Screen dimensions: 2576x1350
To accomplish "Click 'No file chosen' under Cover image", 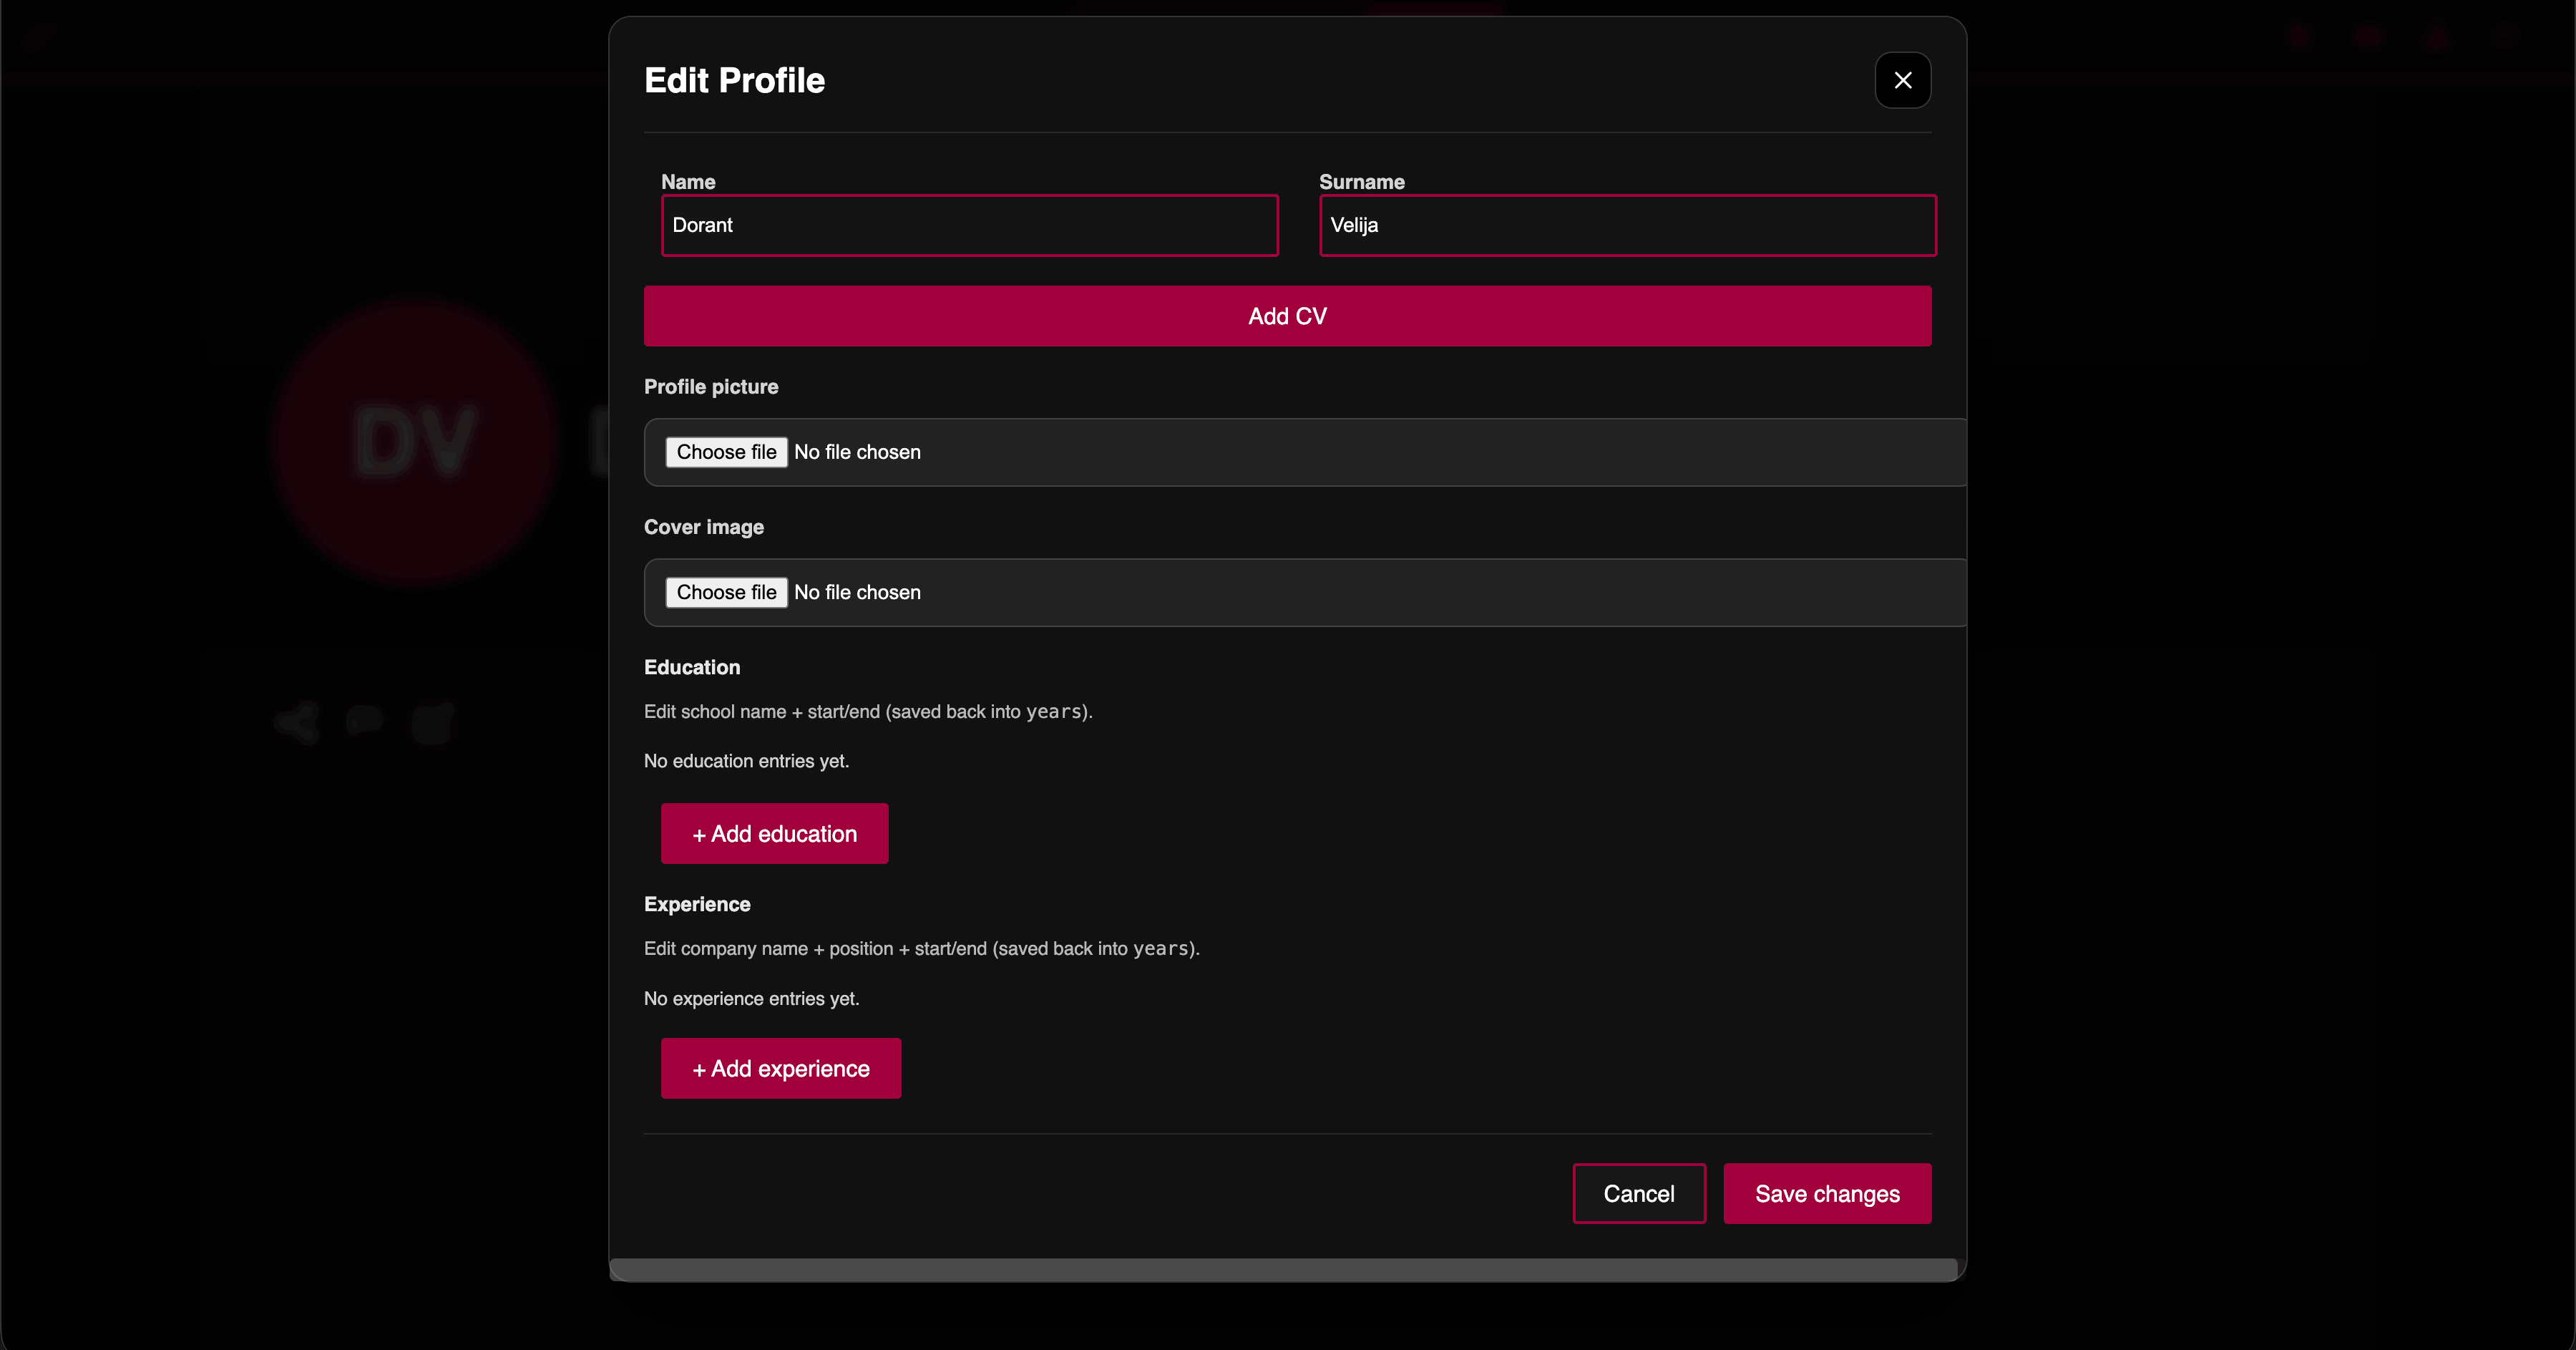I will [x=857, y=592].
